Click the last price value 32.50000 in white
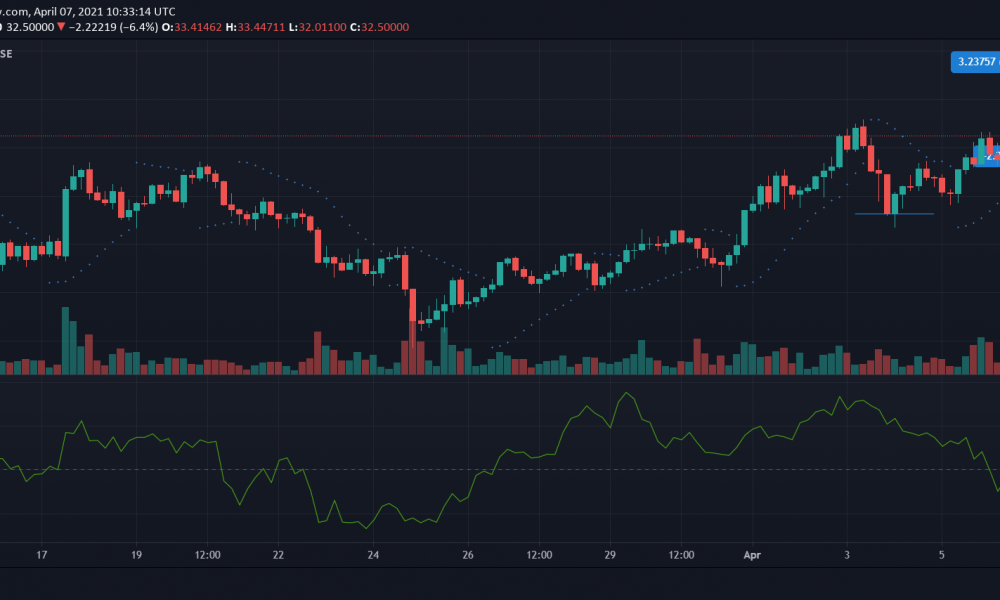 [30, 27]
